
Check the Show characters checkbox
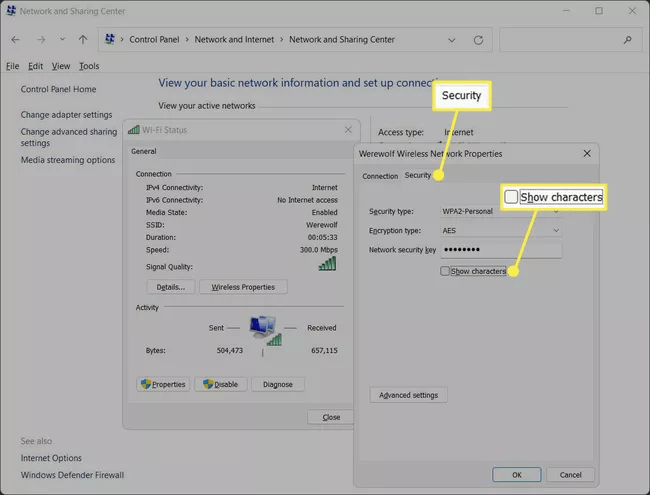click(x=445, y=271)
